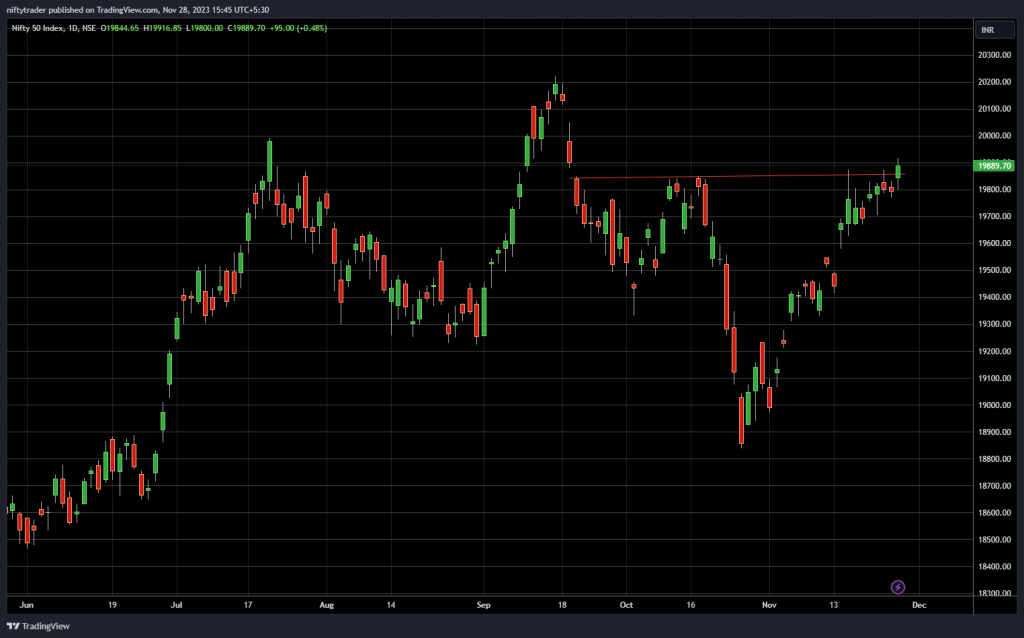The width and height of the screenshot is (1024, 638).
Task: Click the 19000.00 price axis label
Action: coord(994,405)
